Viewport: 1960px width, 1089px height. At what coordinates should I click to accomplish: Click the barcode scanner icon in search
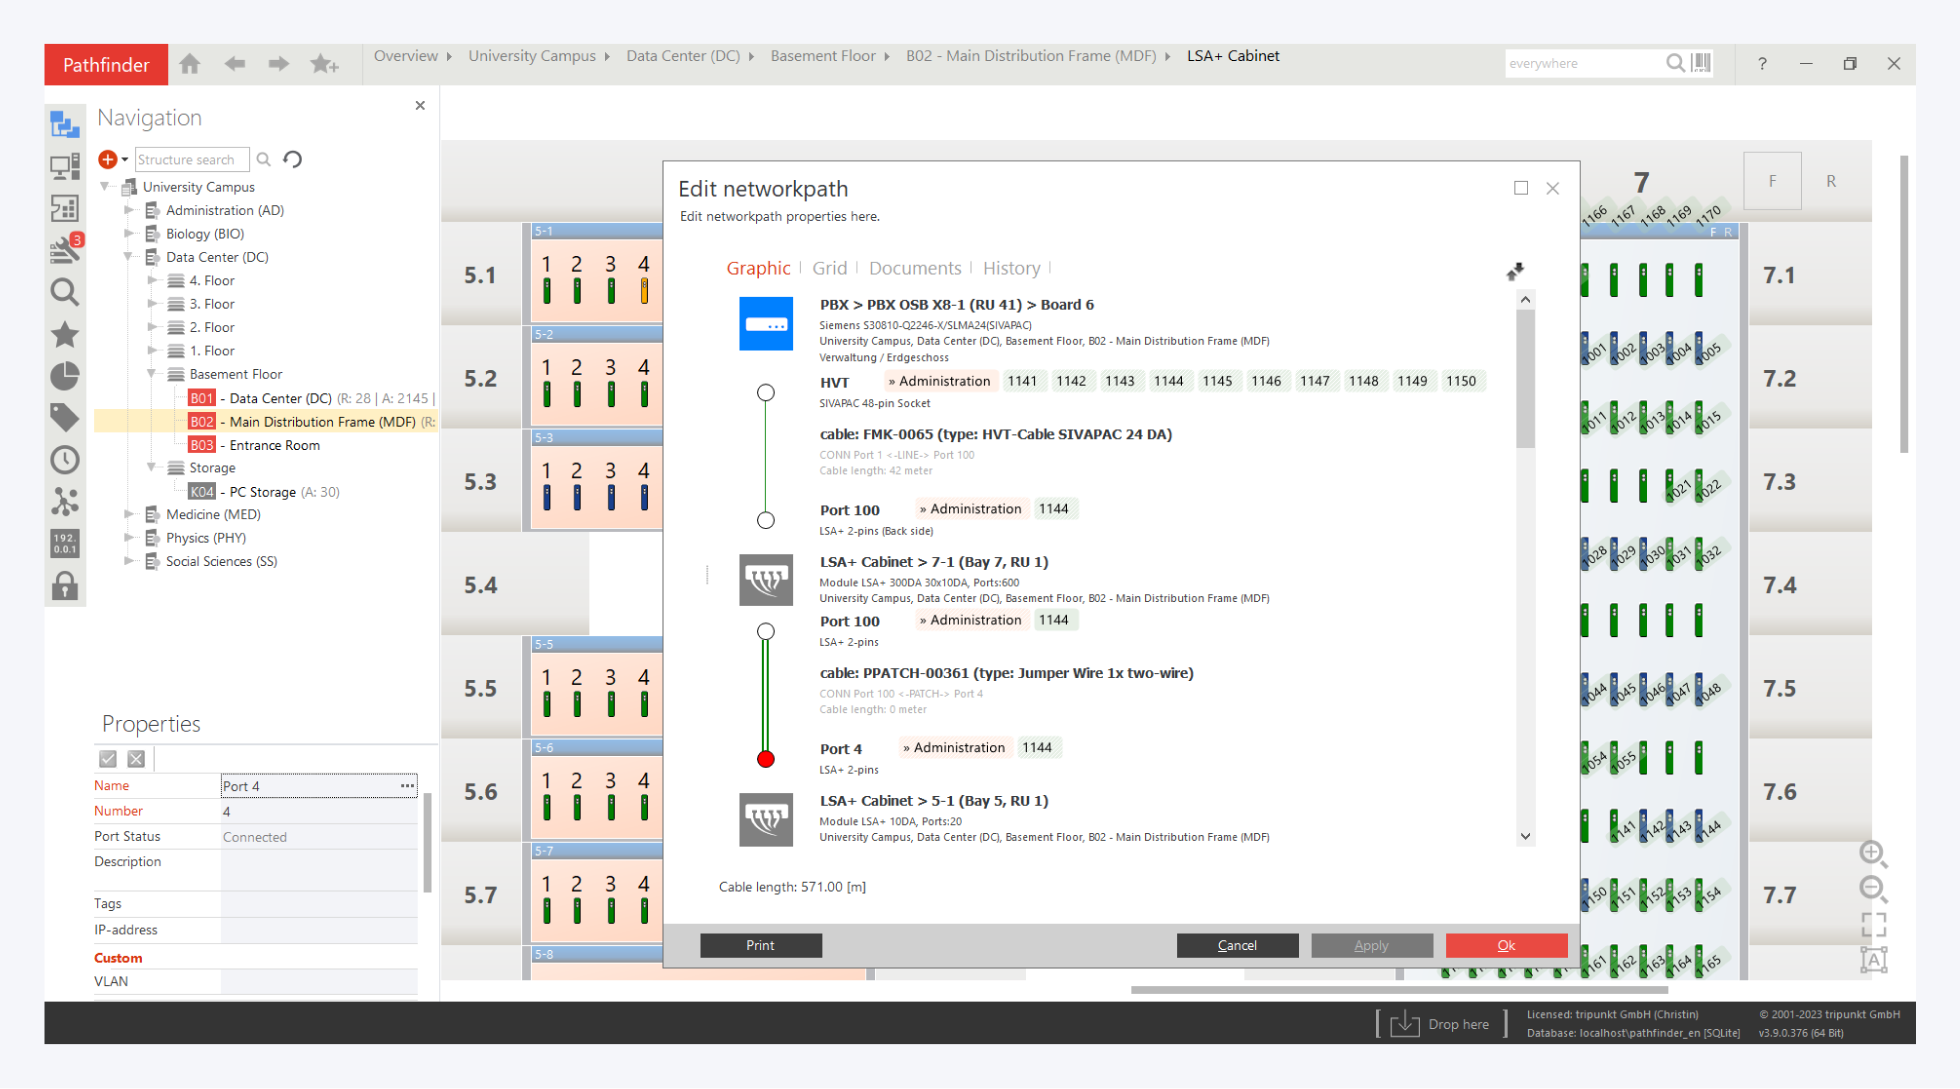(1702, 63)
